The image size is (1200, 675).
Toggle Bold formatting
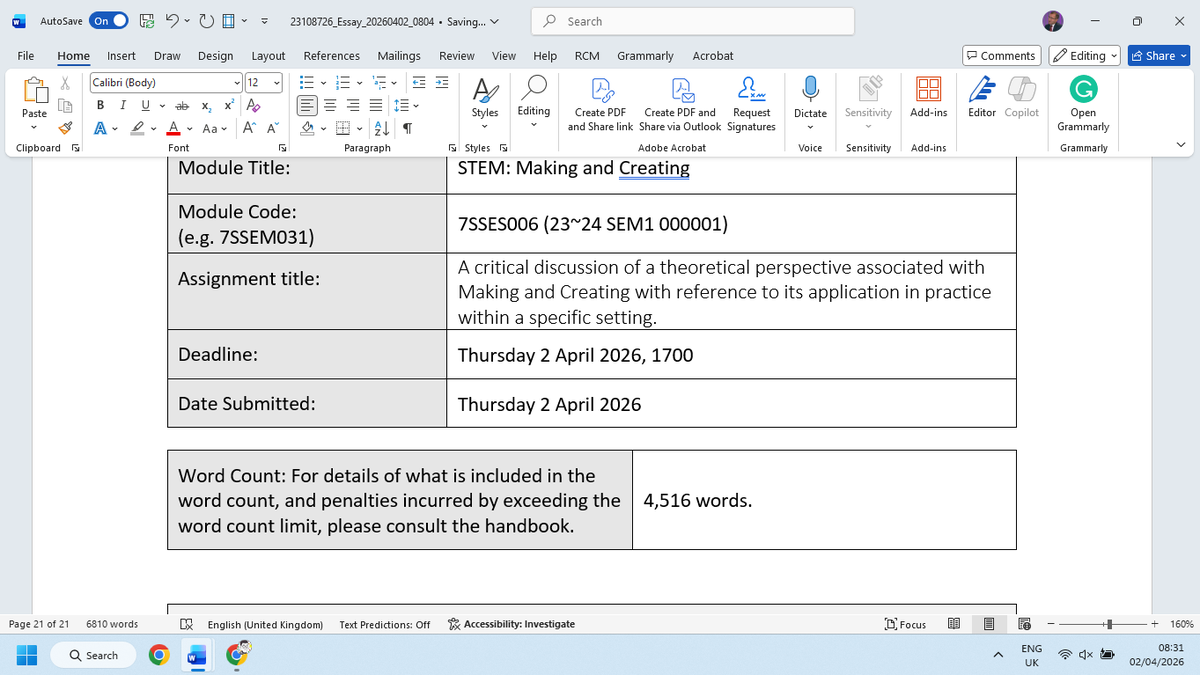tap(101, 105)
